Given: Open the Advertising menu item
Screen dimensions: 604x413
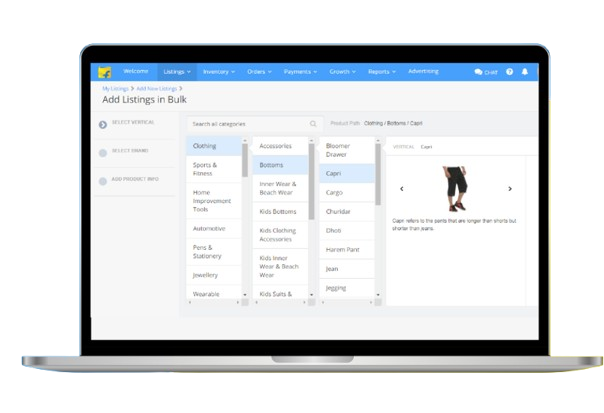Looking at the screenshot, I should pyautogui.click(x=423, y=71).
